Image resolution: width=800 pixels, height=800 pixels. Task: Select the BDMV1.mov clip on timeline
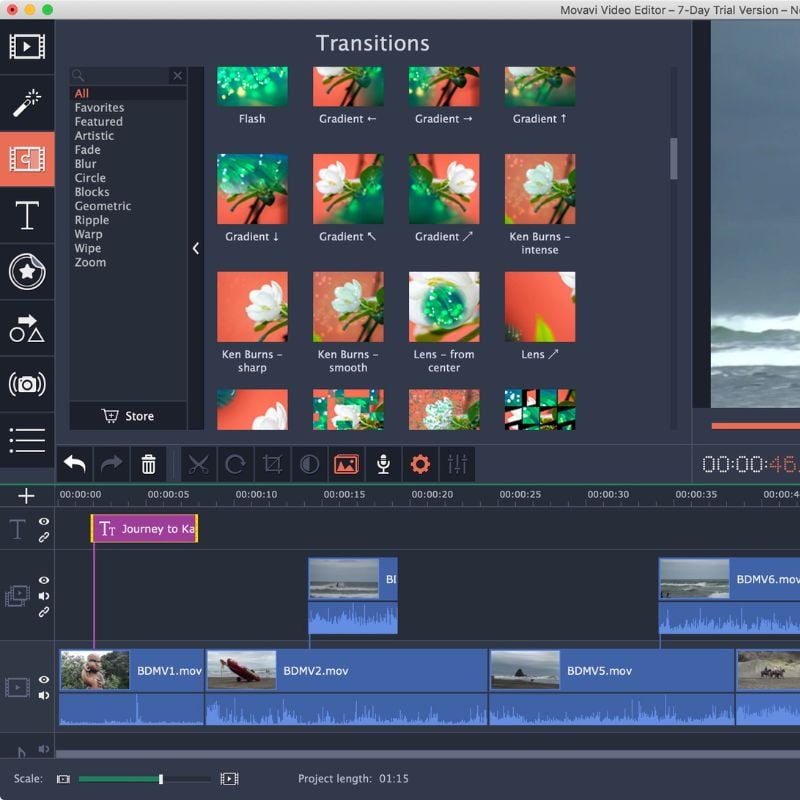(x=132, y=687)
